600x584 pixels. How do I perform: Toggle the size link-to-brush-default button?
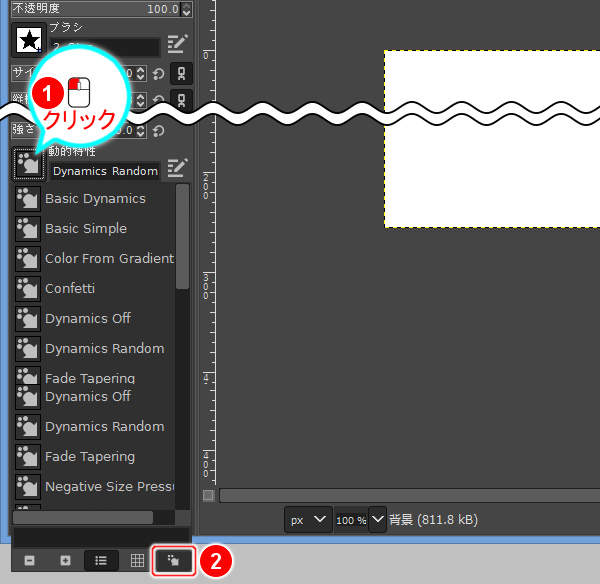181,74
